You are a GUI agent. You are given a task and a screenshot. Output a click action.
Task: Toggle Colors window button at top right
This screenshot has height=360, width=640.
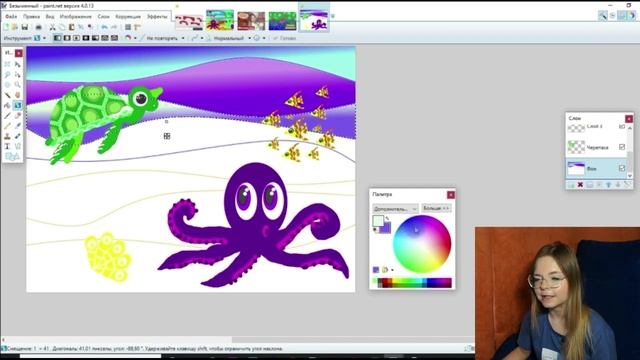pyautogui.click(x=631, y=16)
